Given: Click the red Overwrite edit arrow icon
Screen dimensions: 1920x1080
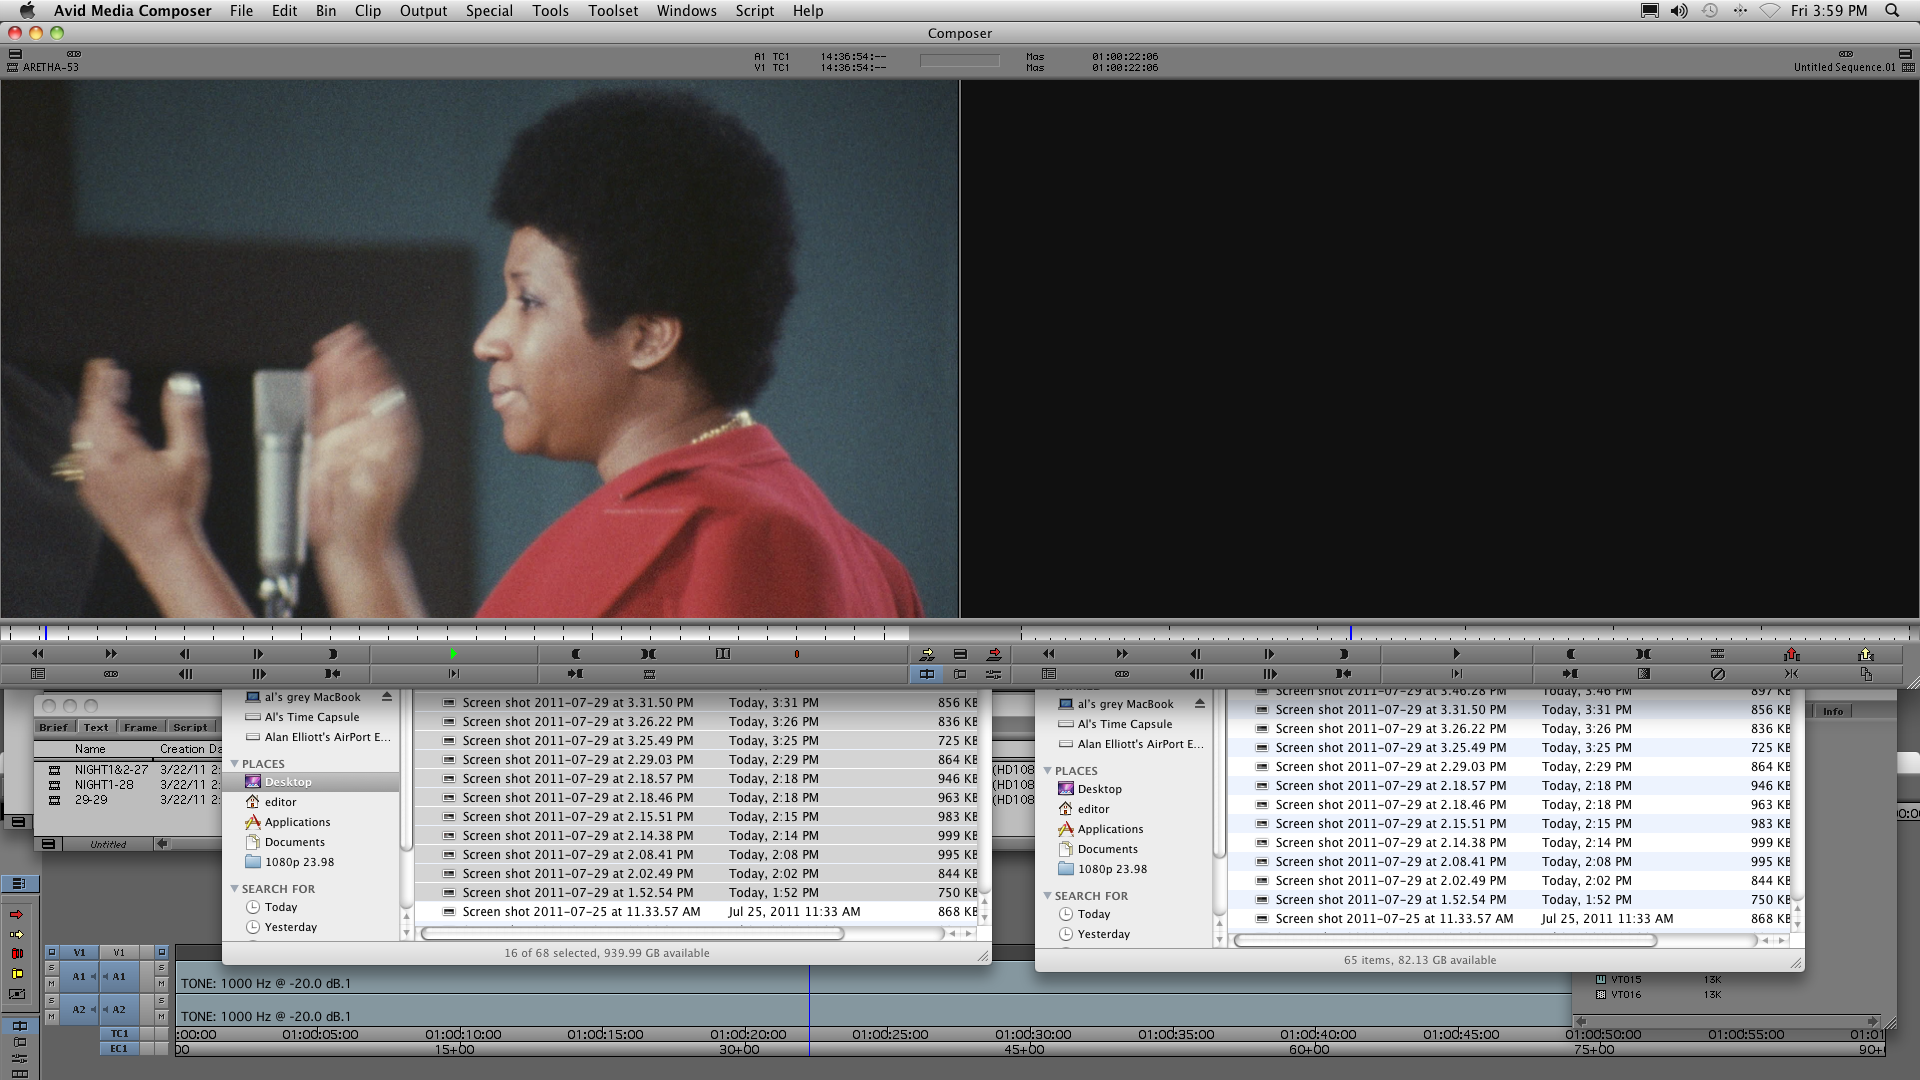Looking at the screenshot, I should point(994,654).
